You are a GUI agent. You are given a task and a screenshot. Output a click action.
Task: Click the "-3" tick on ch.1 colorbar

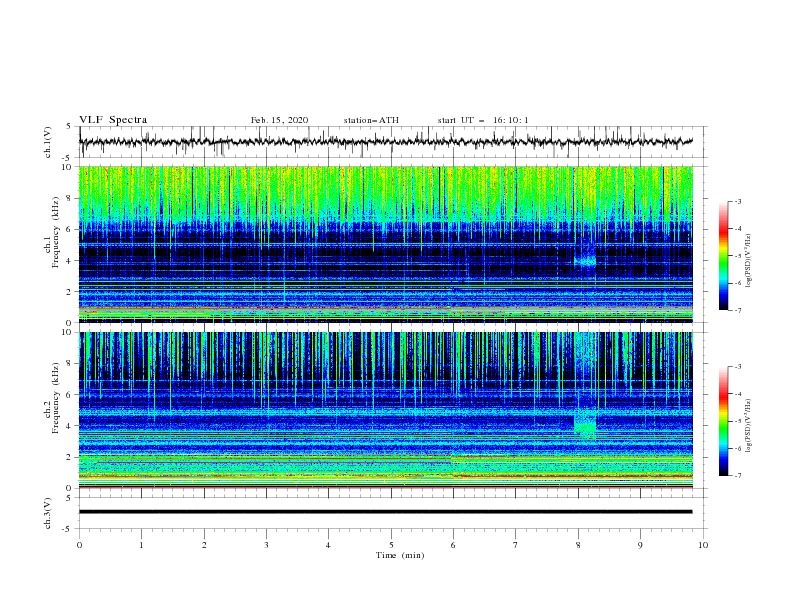click(738, 201)
